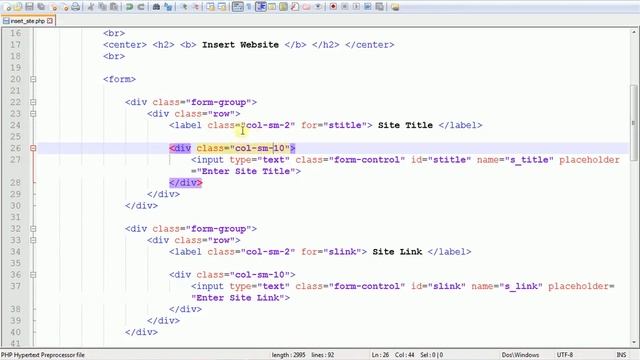
Task: Click the Paste toolbar icon
Action: pyautogui.click(x=114, y=7)
